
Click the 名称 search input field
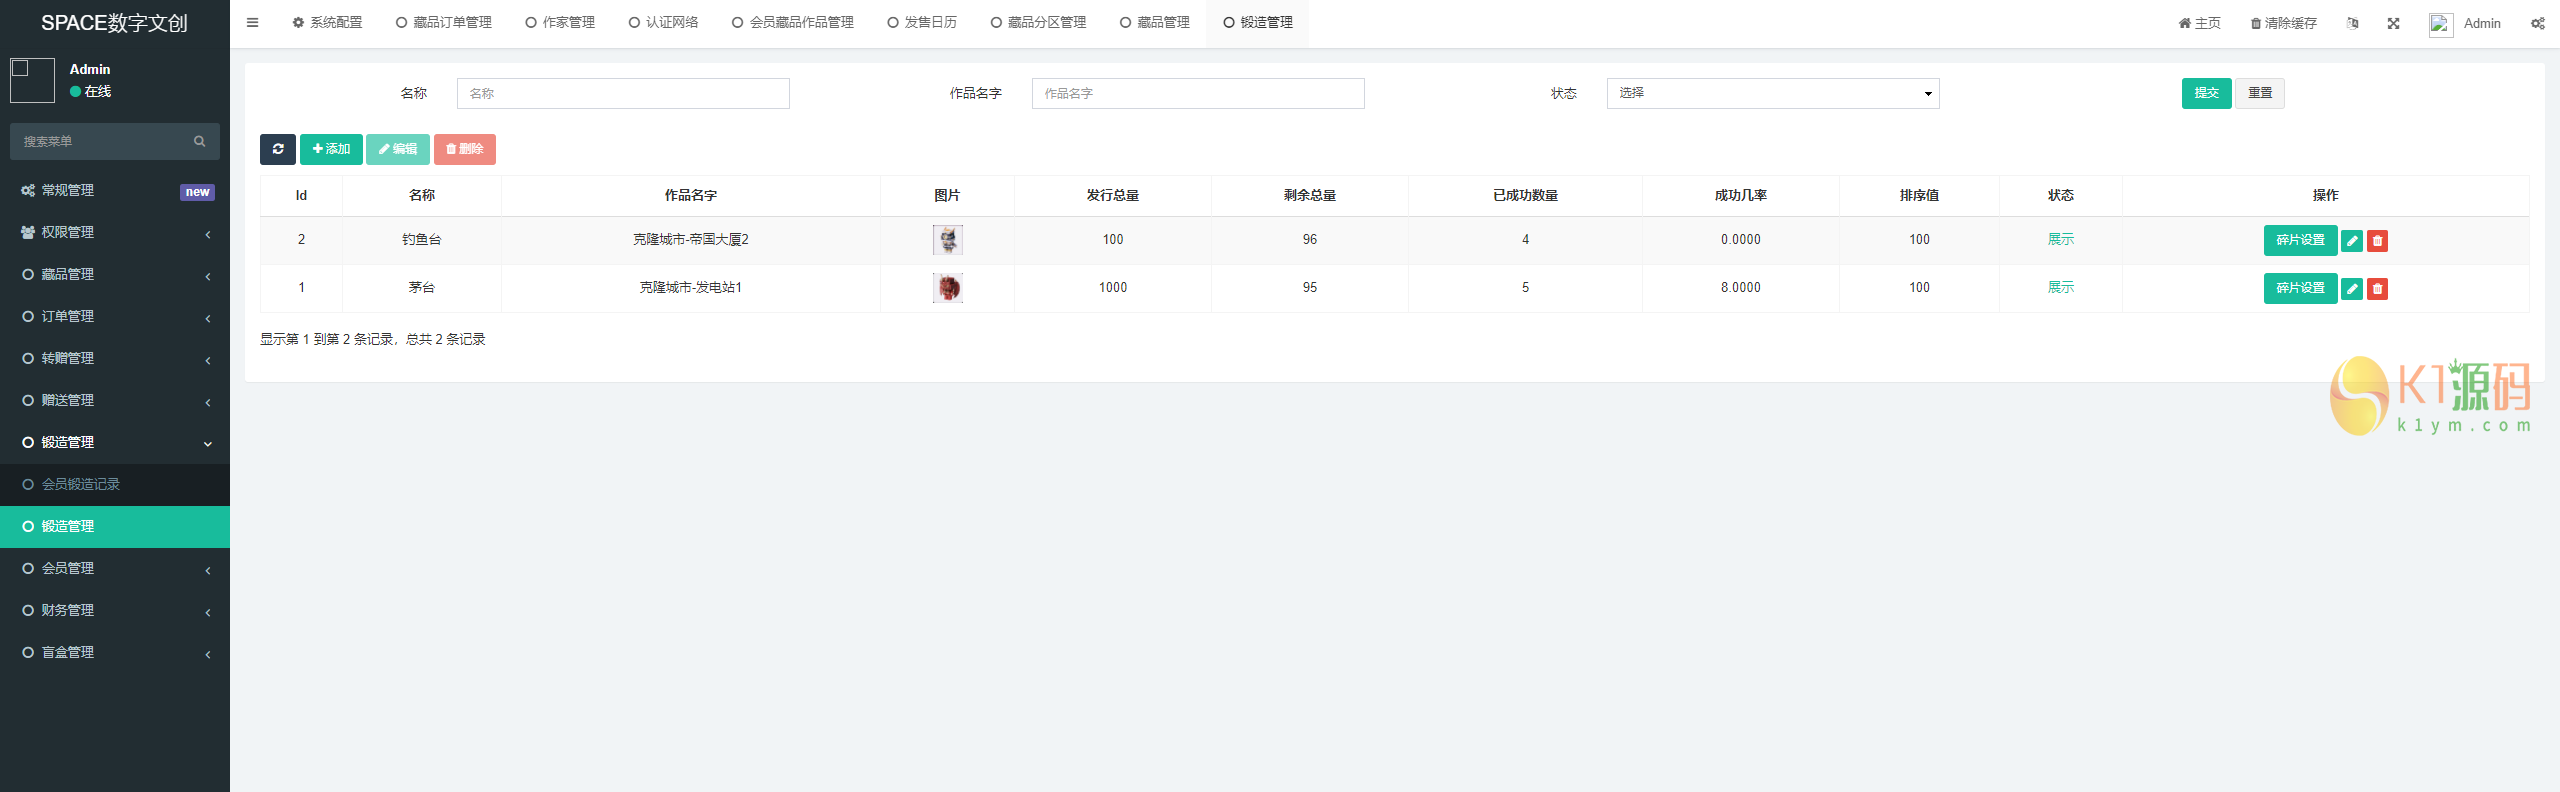coord(623,93)
